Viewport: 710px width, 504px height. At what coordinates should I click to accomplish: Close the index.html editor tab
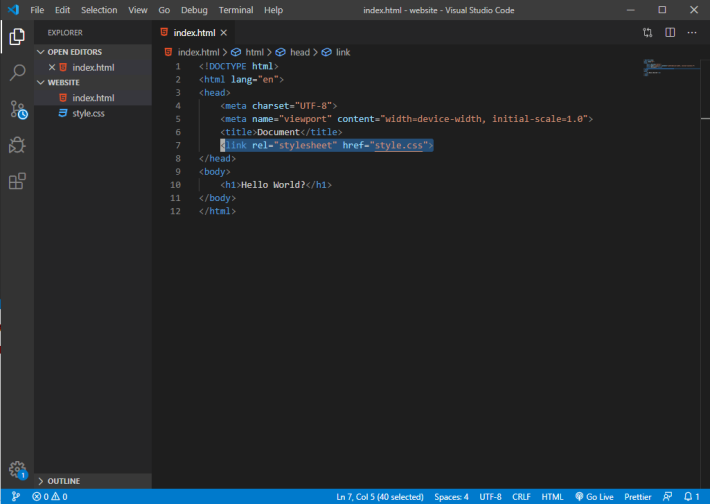tap(224, 33)
